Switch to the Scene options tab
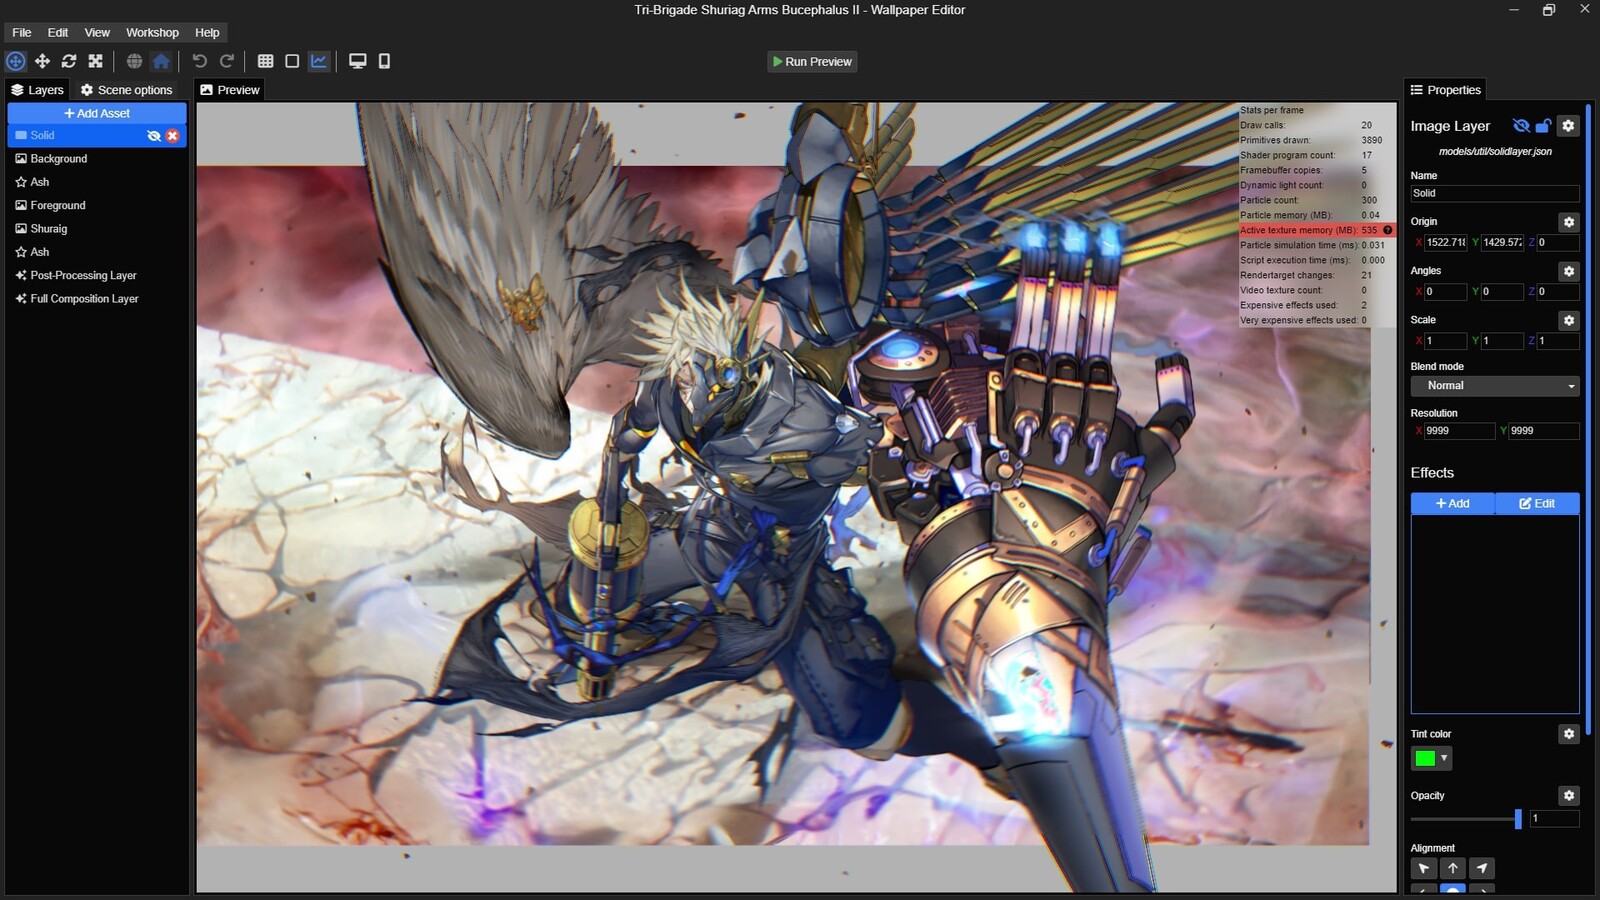 [x=127, y=90]
